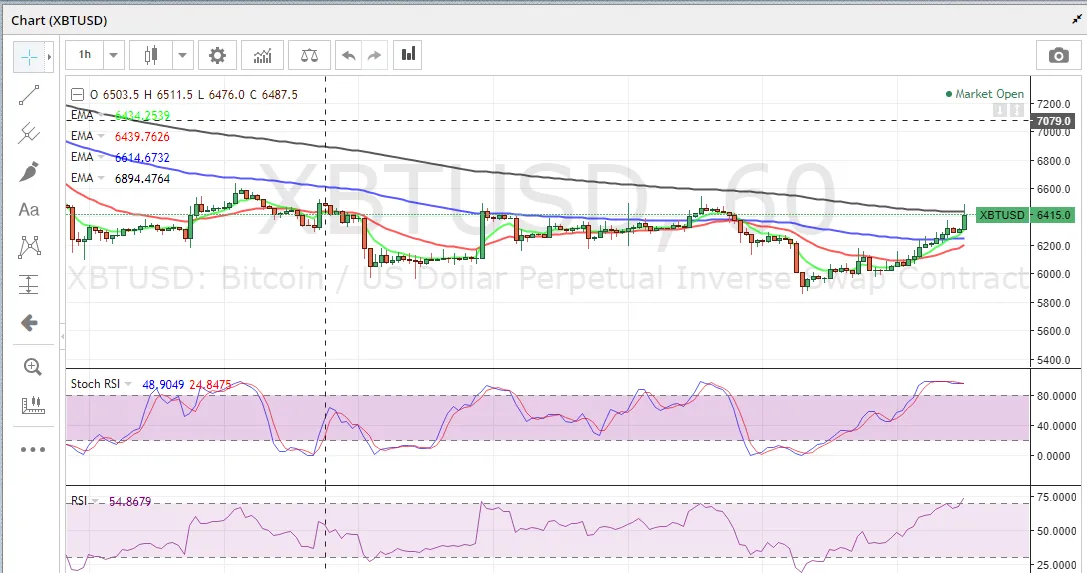Pick the brush drawing tool
Viewport: 1087px width, 573px height.
point(29,171)
